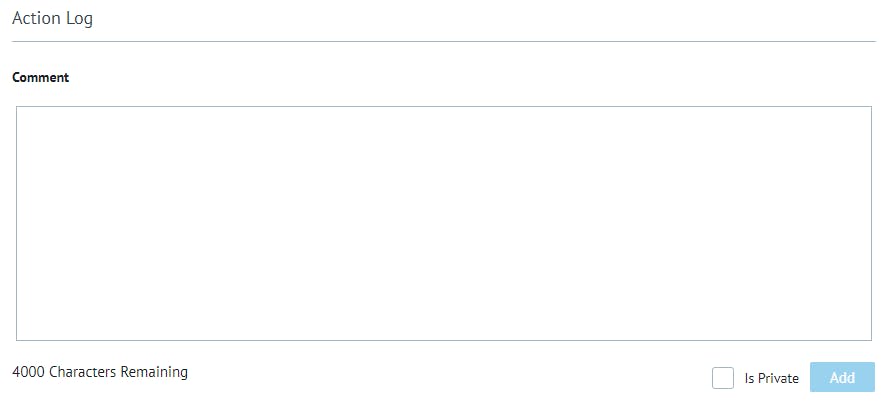Toggle the Is Private option
Screen dimensions: 894x408
pyautogui.click(x=723, y=378)
